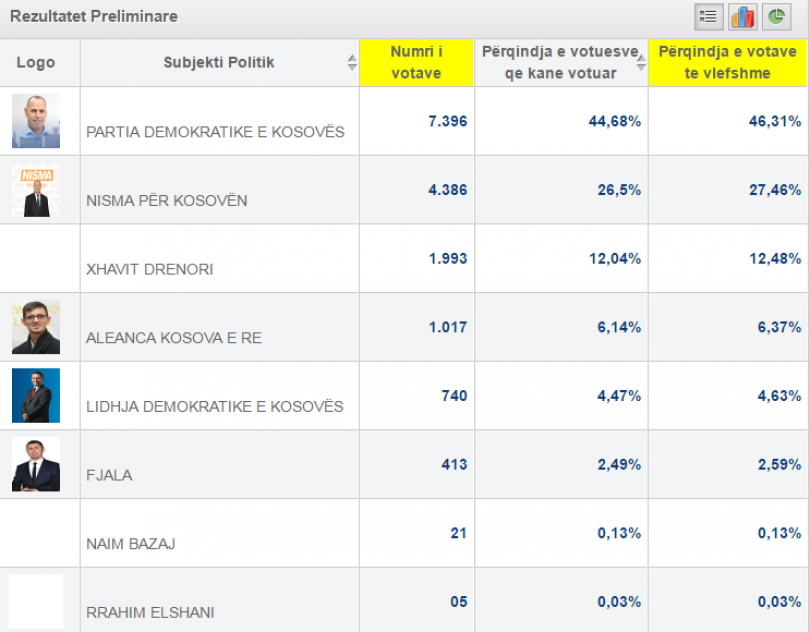Click the PARTIA DEMOKRATIKE E KOSOVËS name
810x632 pixels.
point(215,132)
